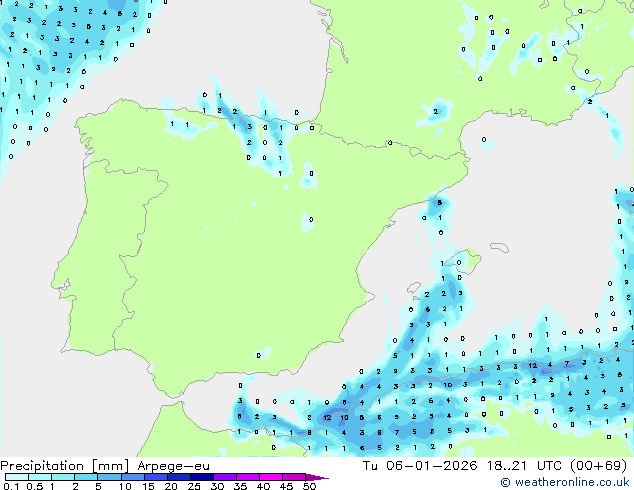Click the 'Precipitation [mm]' title text

65,466
